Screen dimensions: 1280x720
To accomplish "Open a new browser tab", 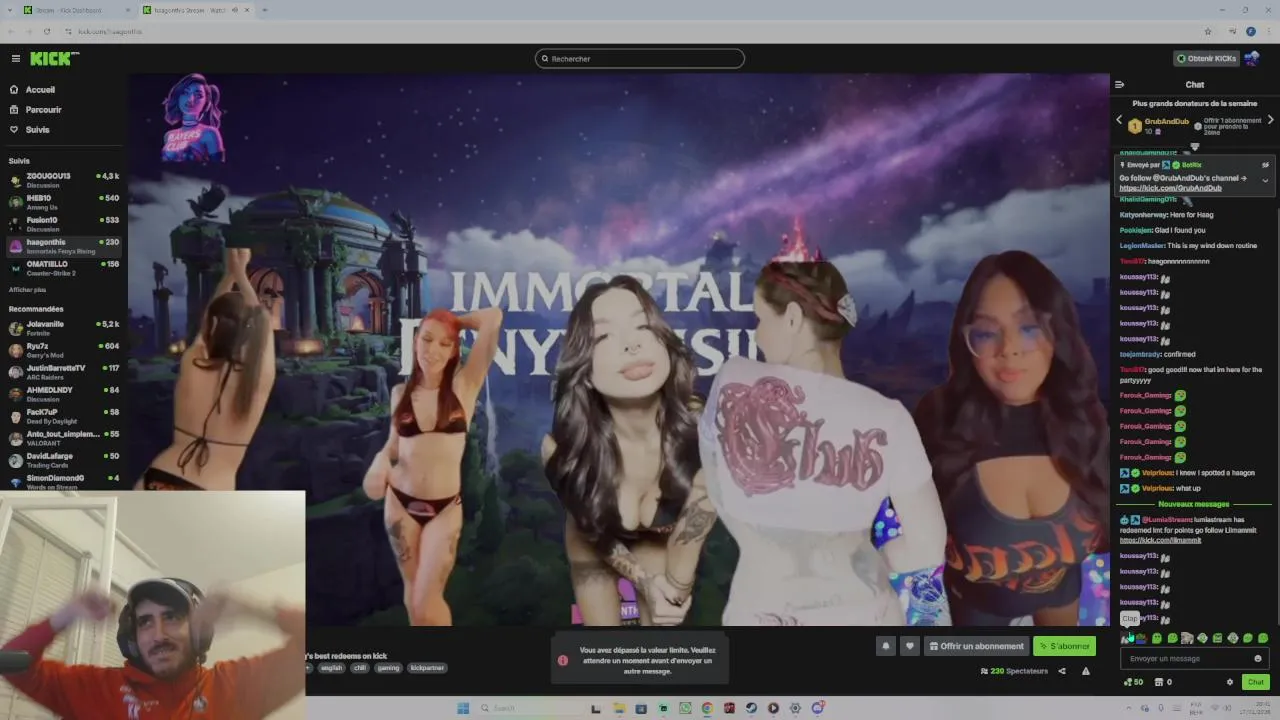I will pyautogui.click(x=264, y=10).
